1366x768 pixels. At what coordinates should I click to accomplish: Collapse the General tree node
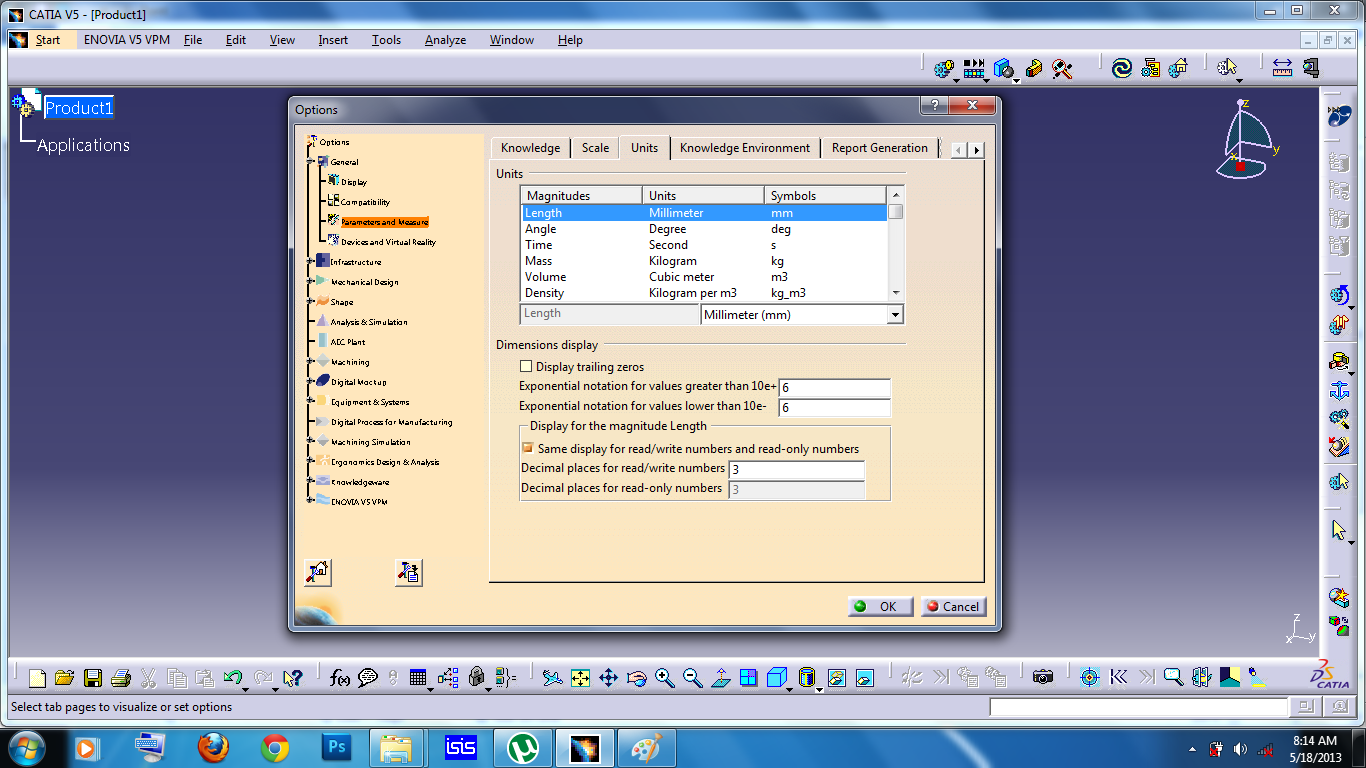(311, 161)
